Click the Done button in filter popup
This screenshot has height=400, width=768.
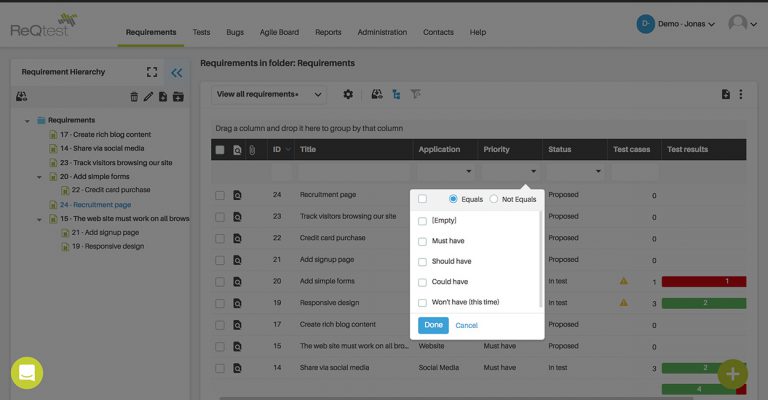click(x=433, y=325)
